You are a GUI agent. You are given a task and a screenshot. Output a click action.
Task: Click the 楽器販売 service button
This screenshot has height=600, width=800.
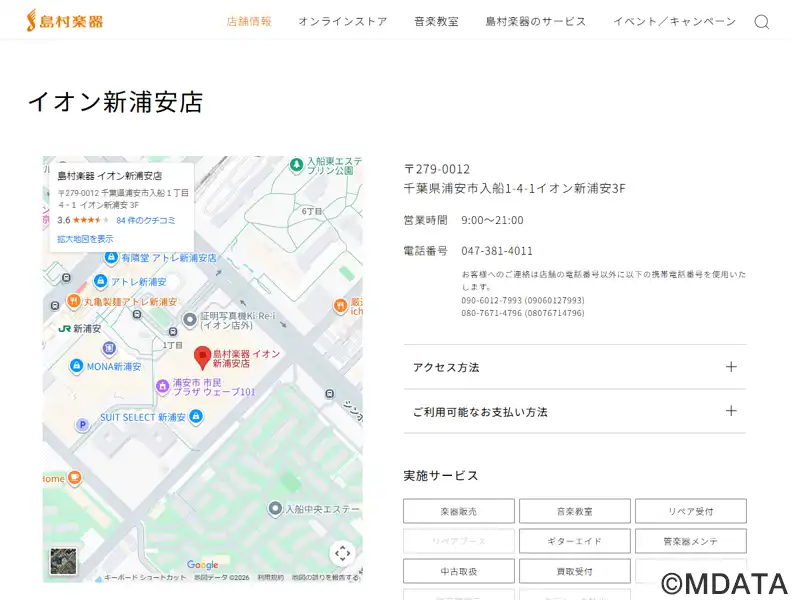(x=458, y=511)
